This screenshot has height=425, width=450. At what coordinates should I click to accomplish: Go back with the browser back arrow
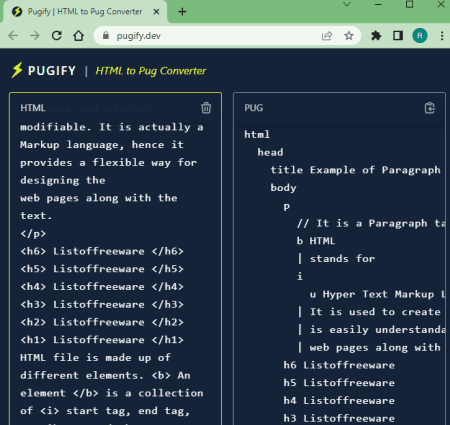coord(13,36)
